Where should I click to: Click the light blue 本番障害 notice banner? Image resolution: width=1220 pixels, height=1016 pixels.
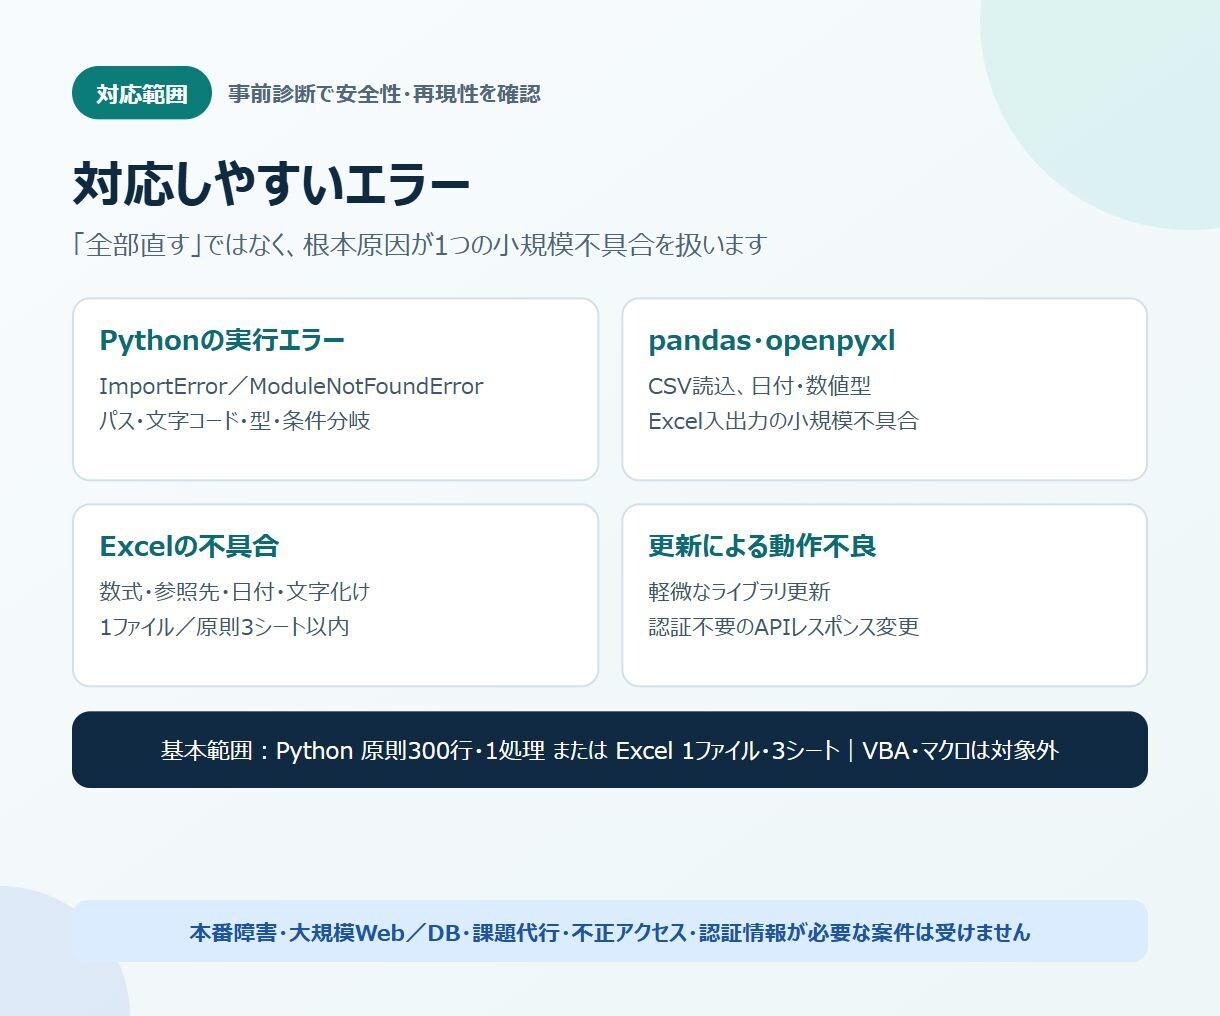(610, 932)
